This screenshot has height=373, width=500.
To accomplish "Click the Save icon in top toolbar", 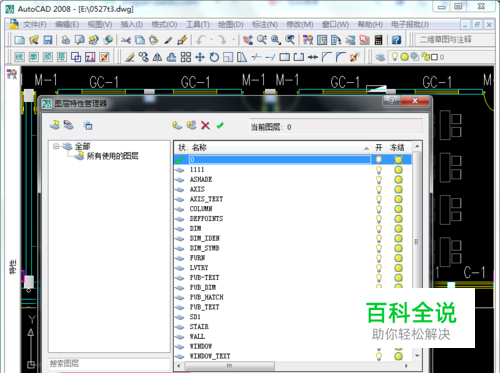I will tap(48, 40).
